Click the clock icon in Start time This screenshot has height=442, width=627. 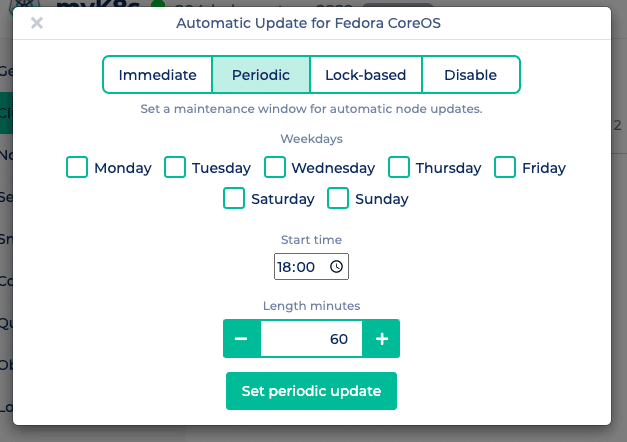click(337, 267)
